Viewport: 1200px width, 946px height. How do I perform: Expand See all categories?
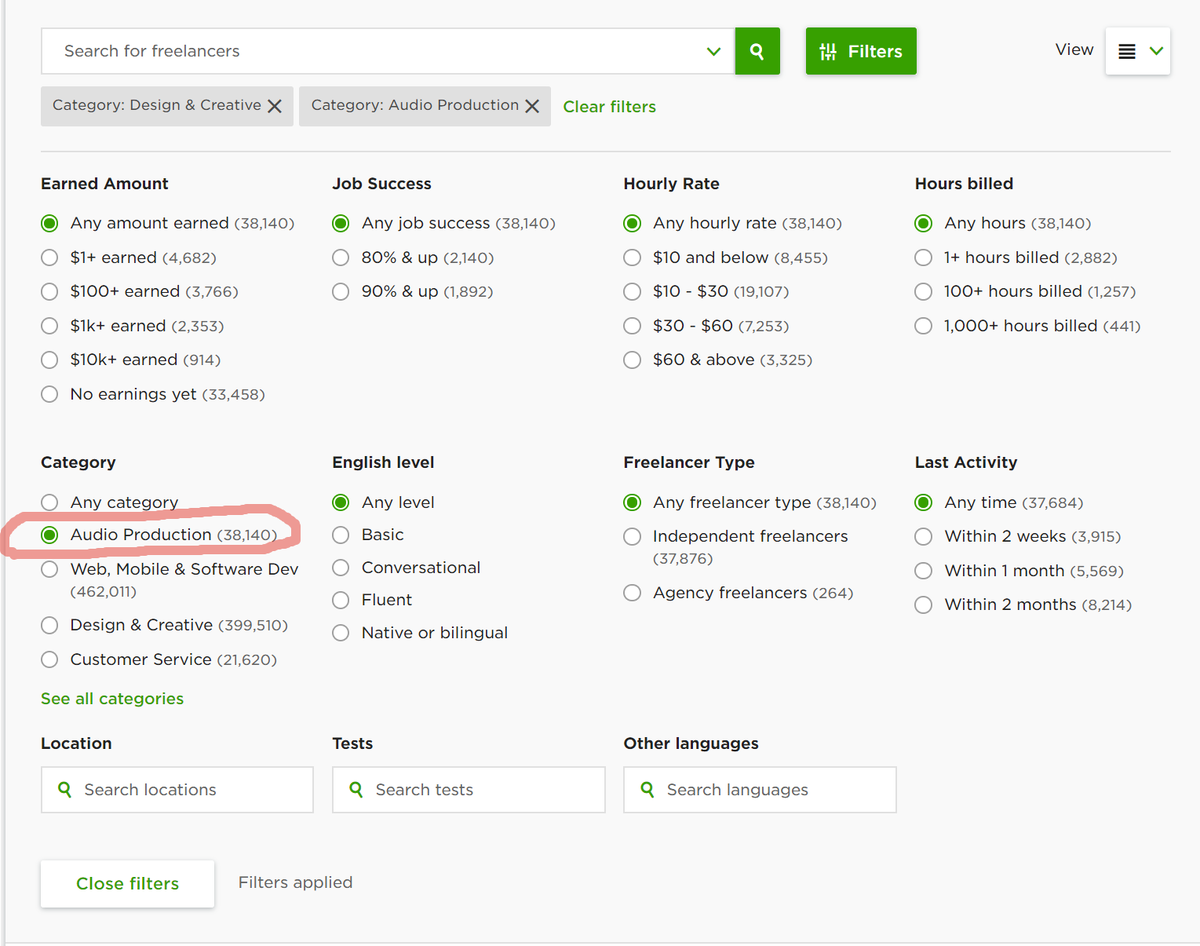[x=112, y=699]
